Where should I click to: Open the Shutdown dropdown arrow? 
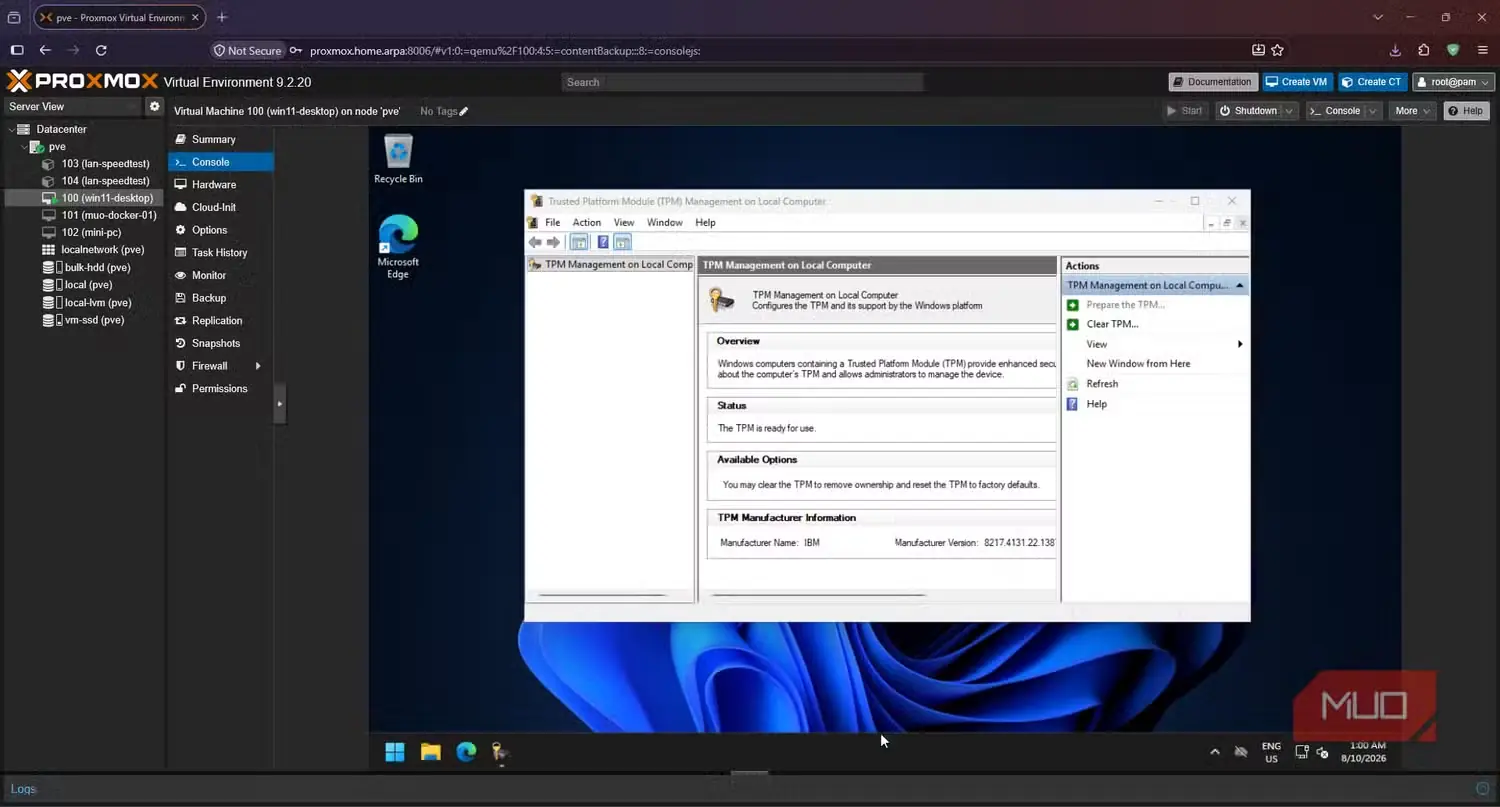[x=1289, y=111]
